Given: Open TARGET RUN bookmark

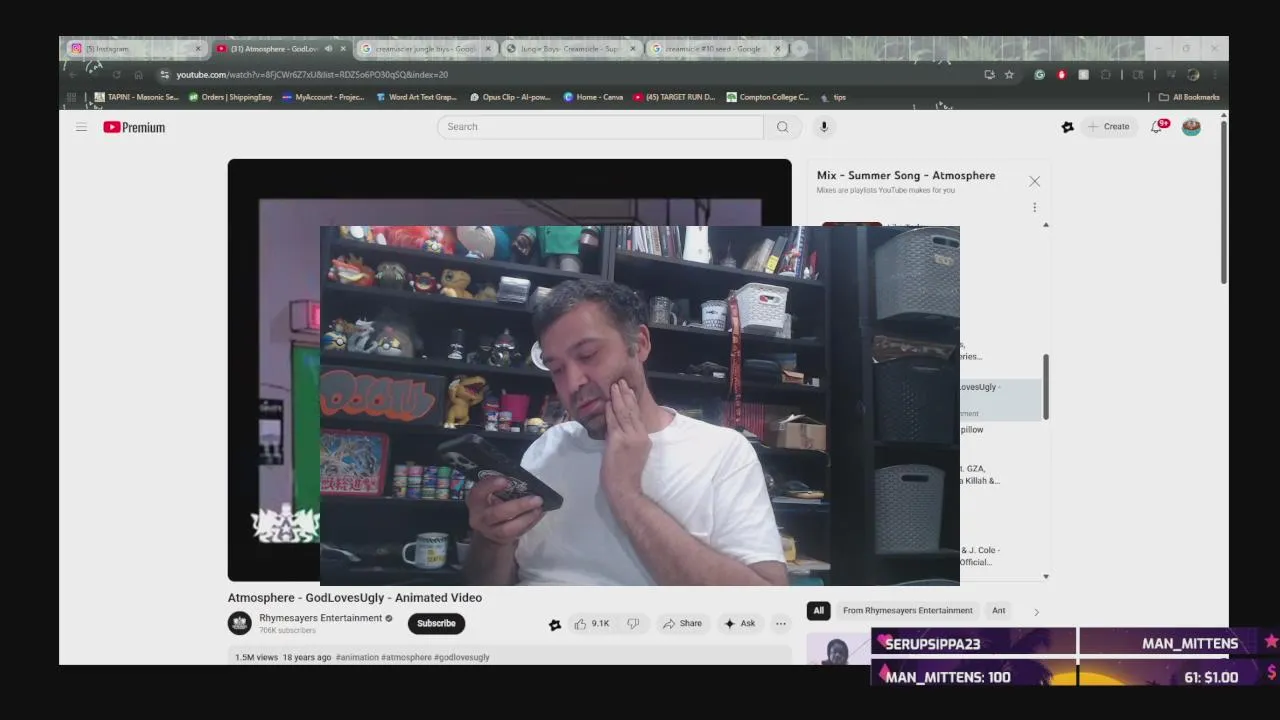Looking at the screenshot, I should 674,97.
